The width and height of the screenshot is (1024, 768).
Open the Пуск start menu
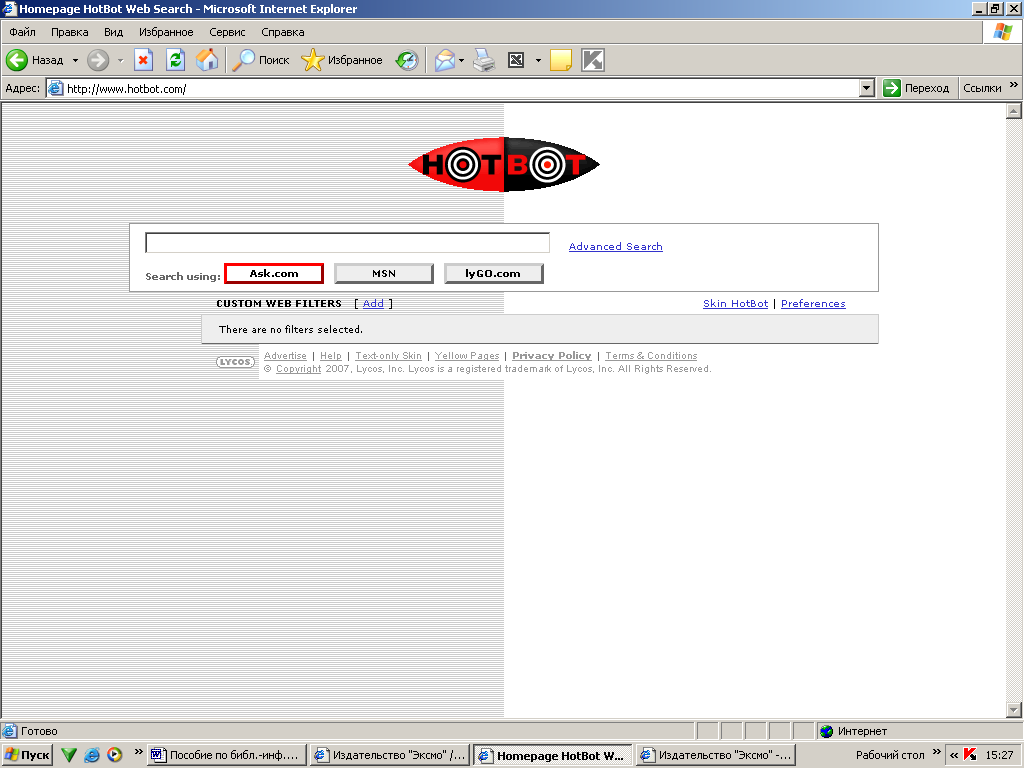27,755
